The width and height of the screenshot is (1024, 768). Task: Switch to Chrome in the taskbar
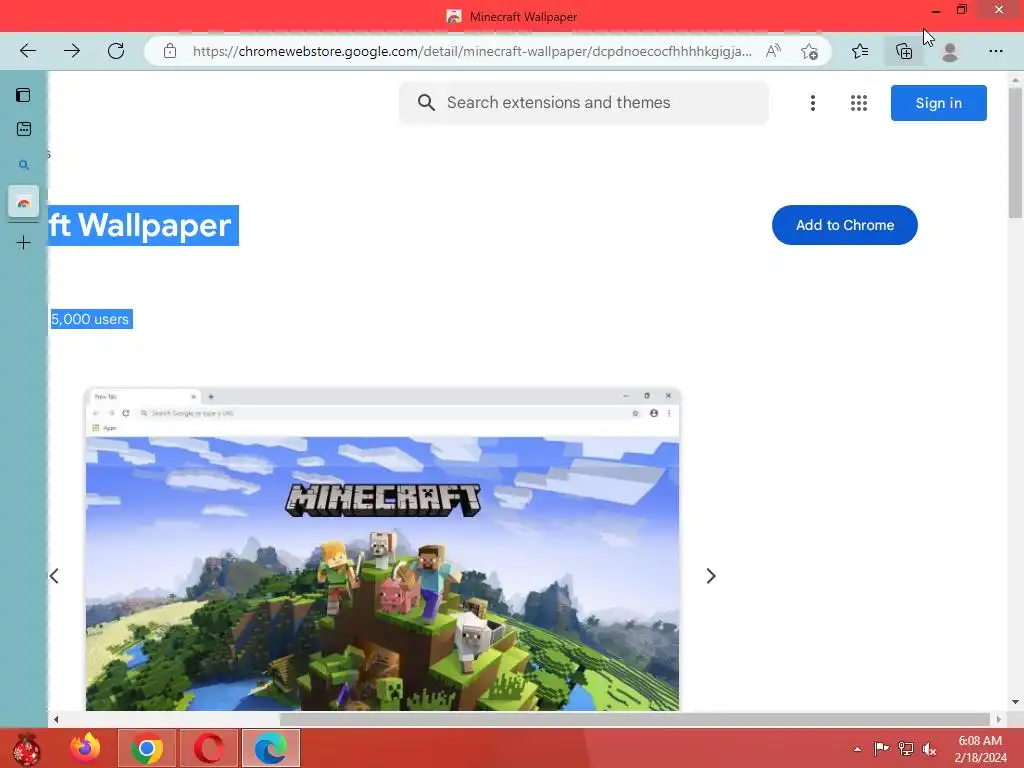147,748
